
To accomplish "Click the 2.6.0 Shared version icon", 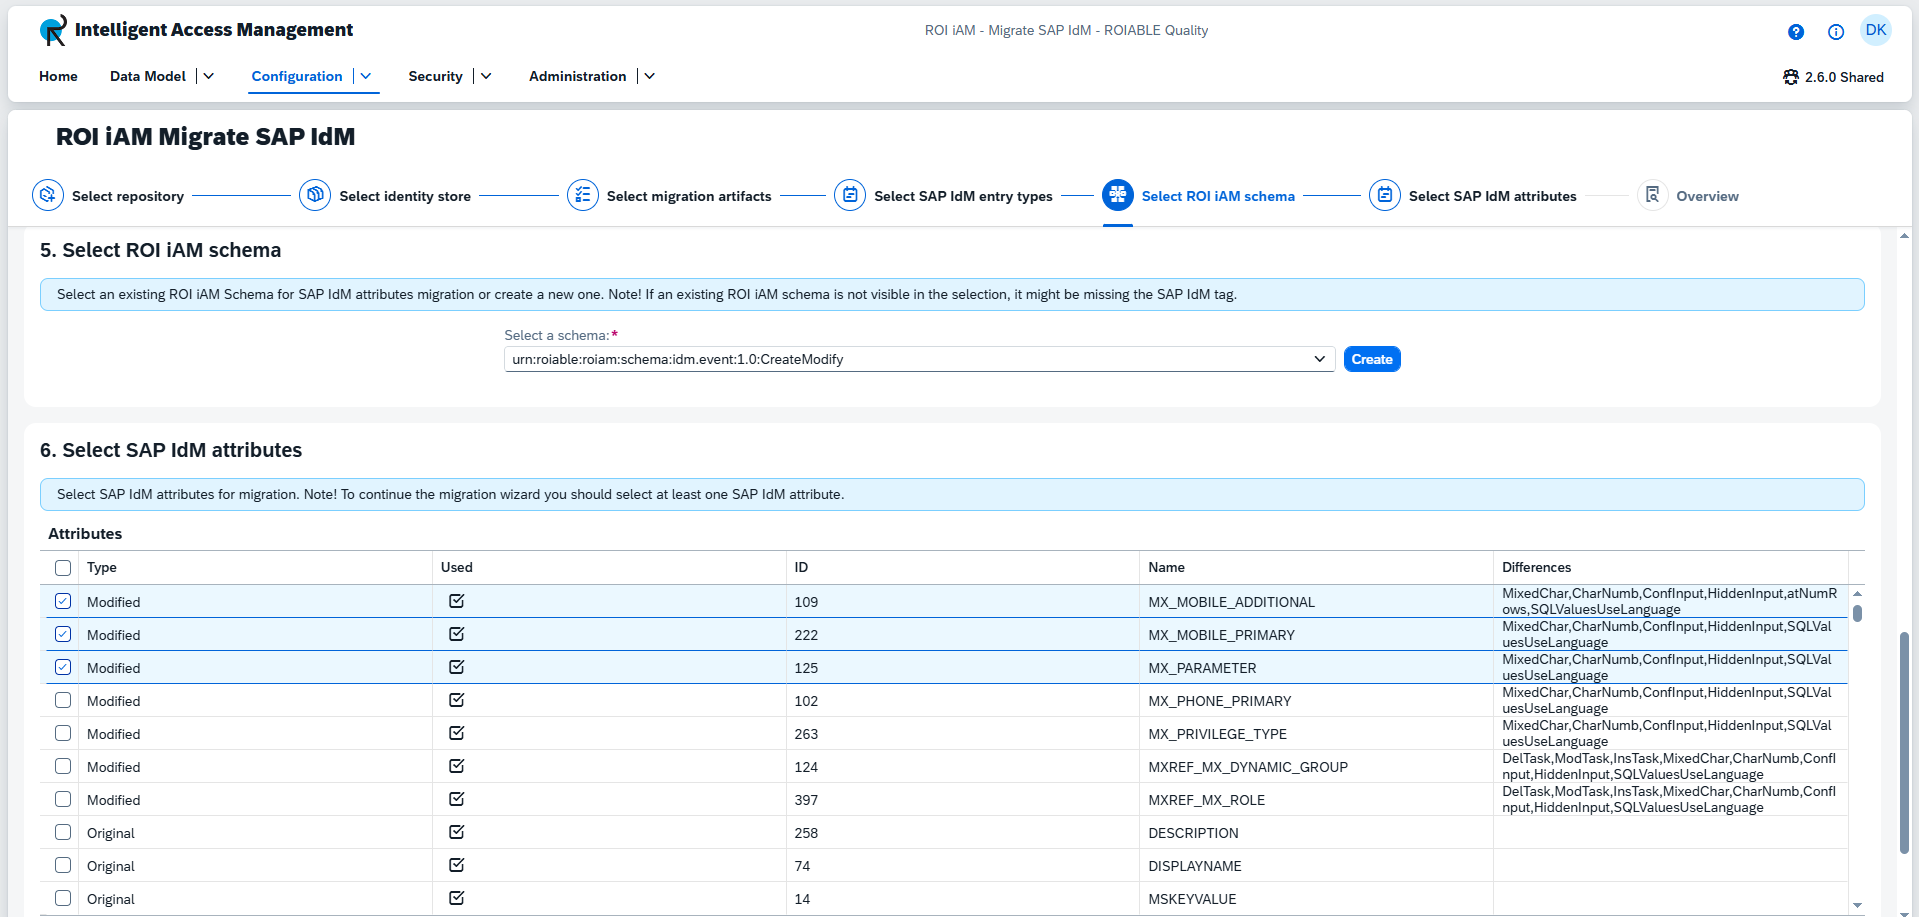I will 1790,76.
